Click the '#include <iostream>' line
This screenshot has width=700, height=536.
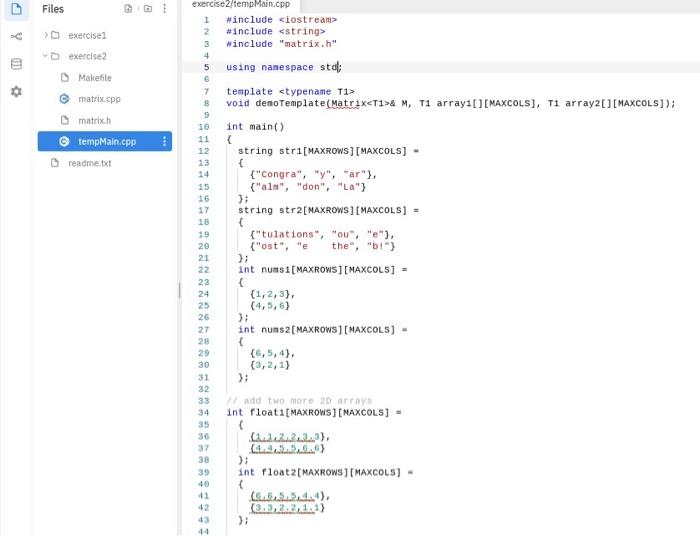pos(281,20)
